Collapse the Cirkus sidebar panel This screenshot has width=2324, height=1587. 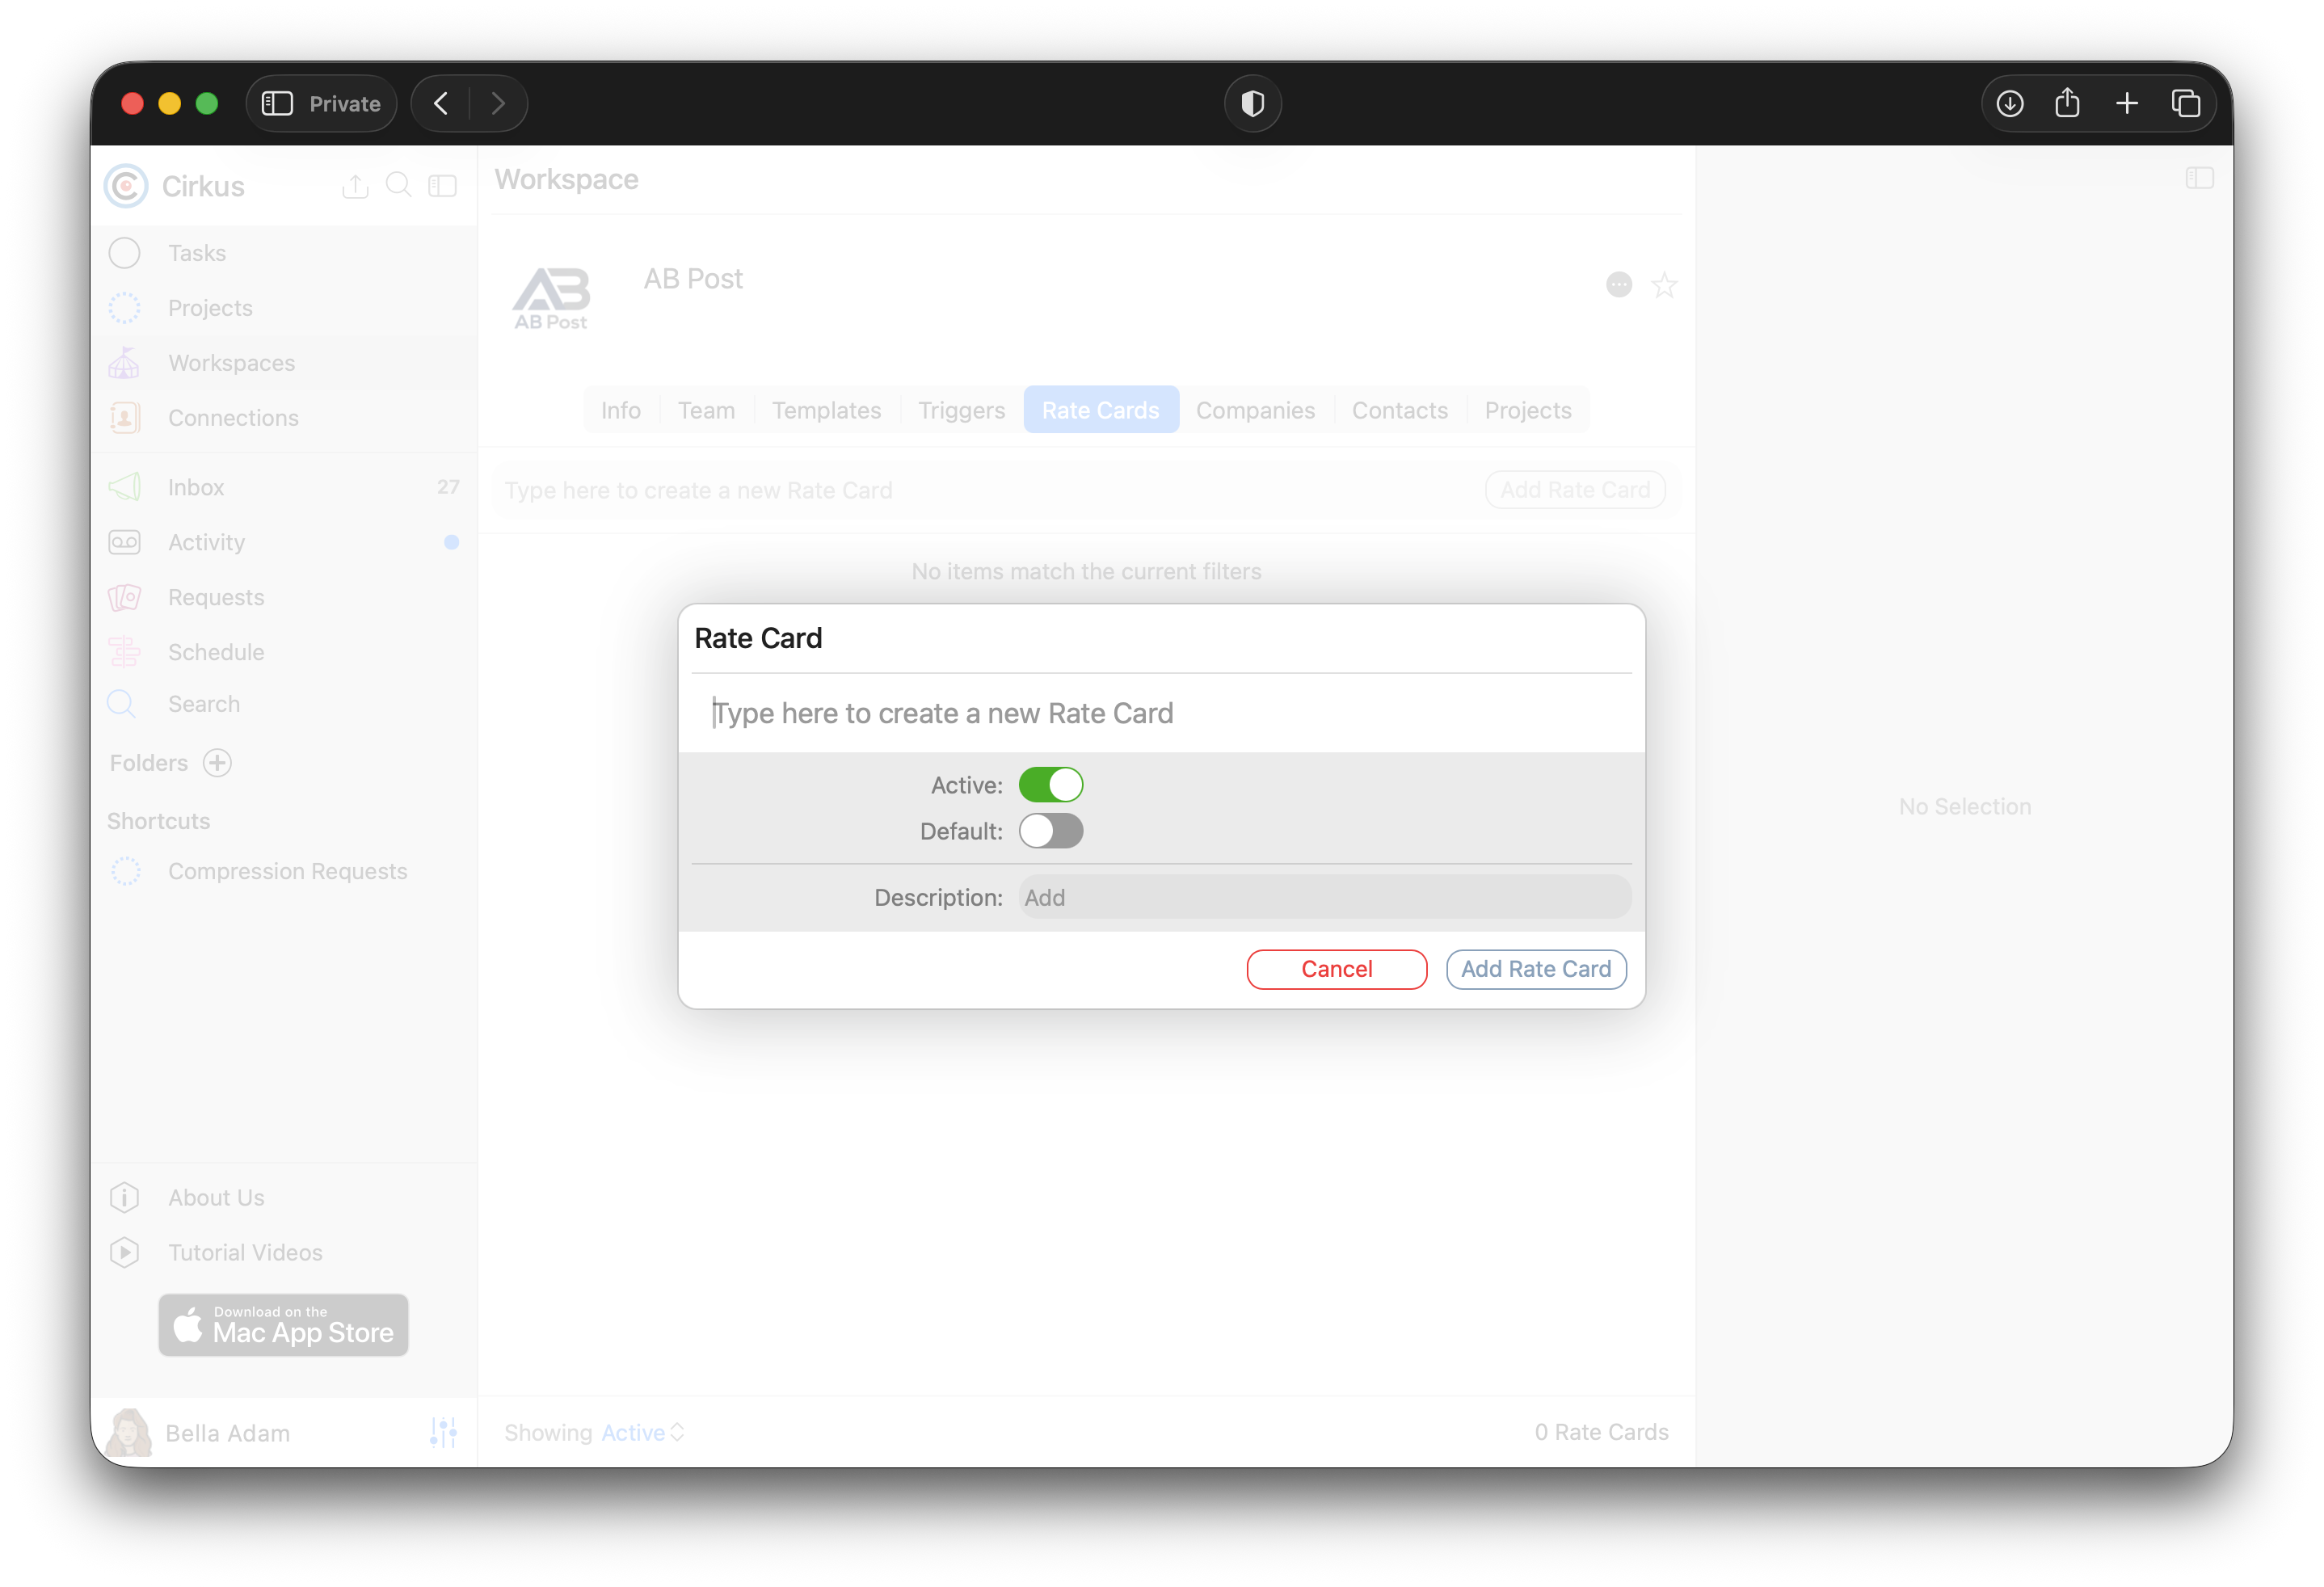(x=442, y=186)
